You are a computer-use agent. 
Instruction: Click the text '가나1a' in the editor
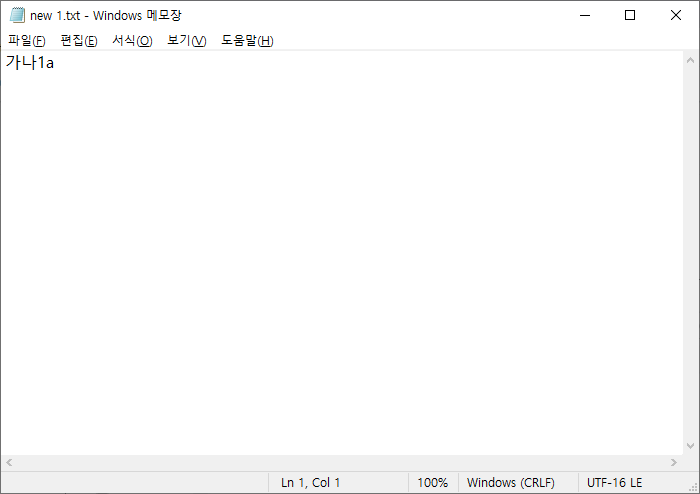click(29, 62)
